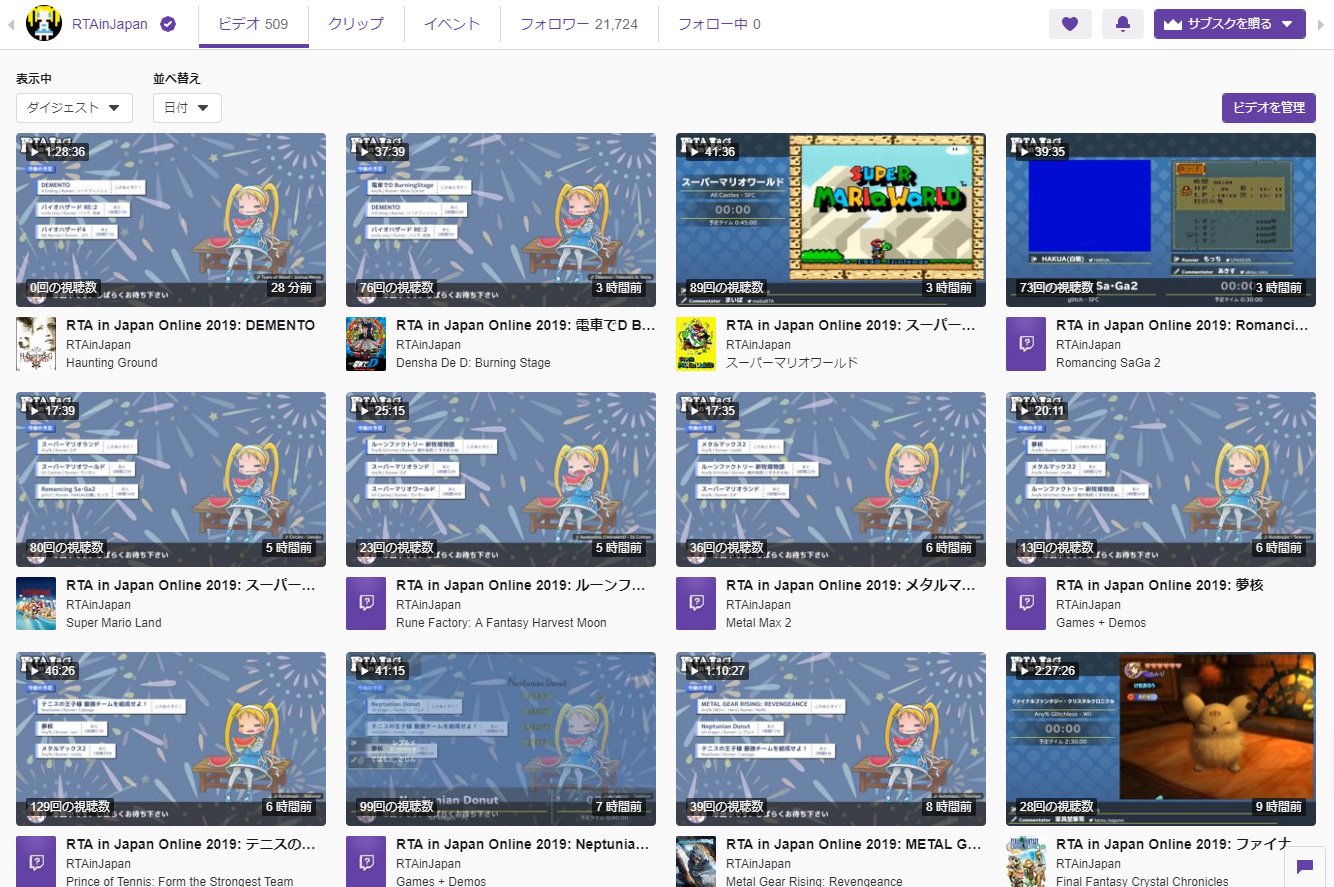Open Final Fantasy Crystal Chronicles box art
Screen dimensions: 1334x887
tap(1026, 861)
